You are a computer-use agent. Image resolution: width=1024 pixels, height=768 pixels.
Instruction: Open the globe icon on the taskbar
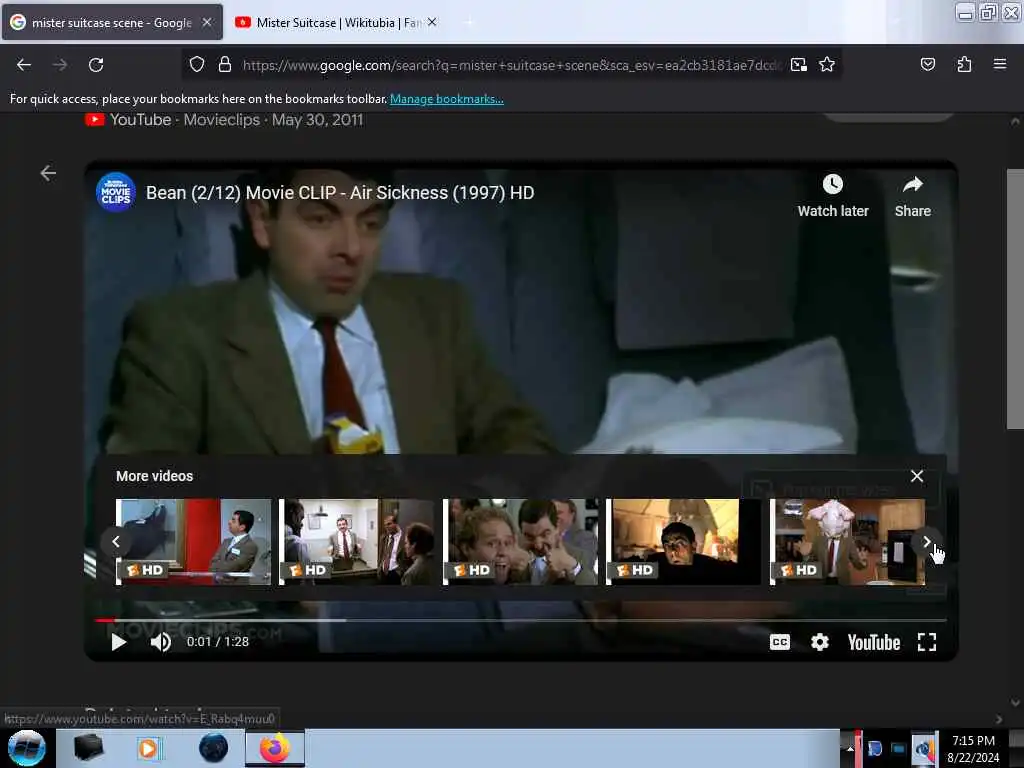(214, 748)
